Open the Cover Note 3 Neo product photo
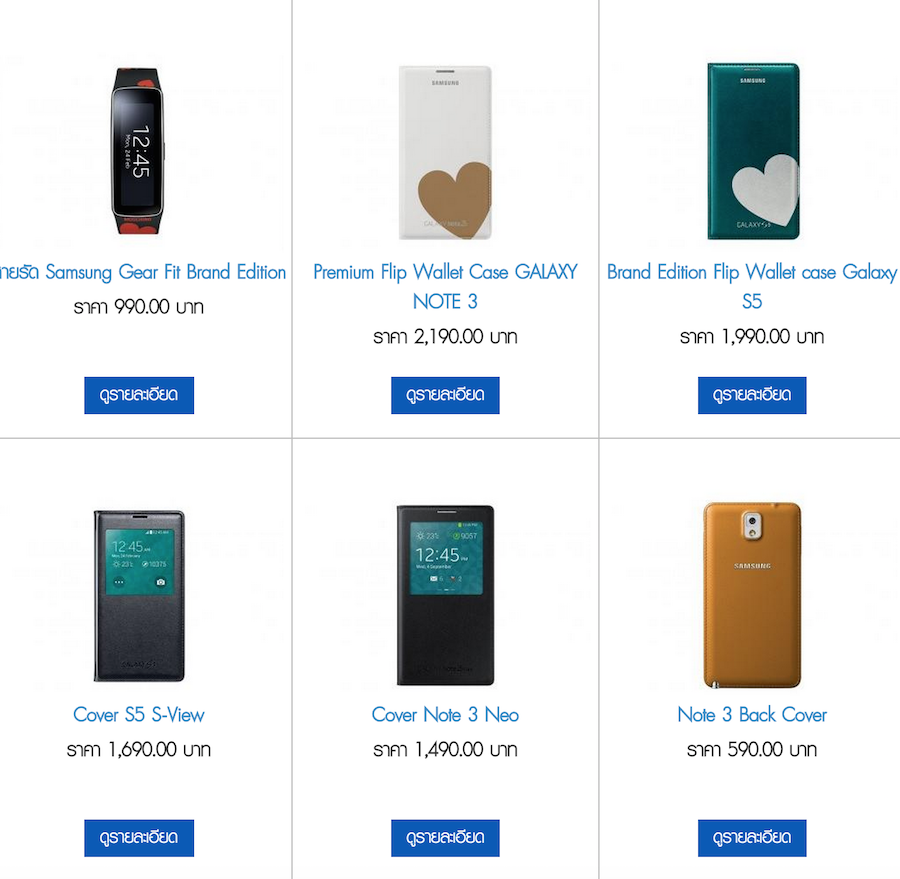Viewport: 900px width, 879px height. [445, 596]
